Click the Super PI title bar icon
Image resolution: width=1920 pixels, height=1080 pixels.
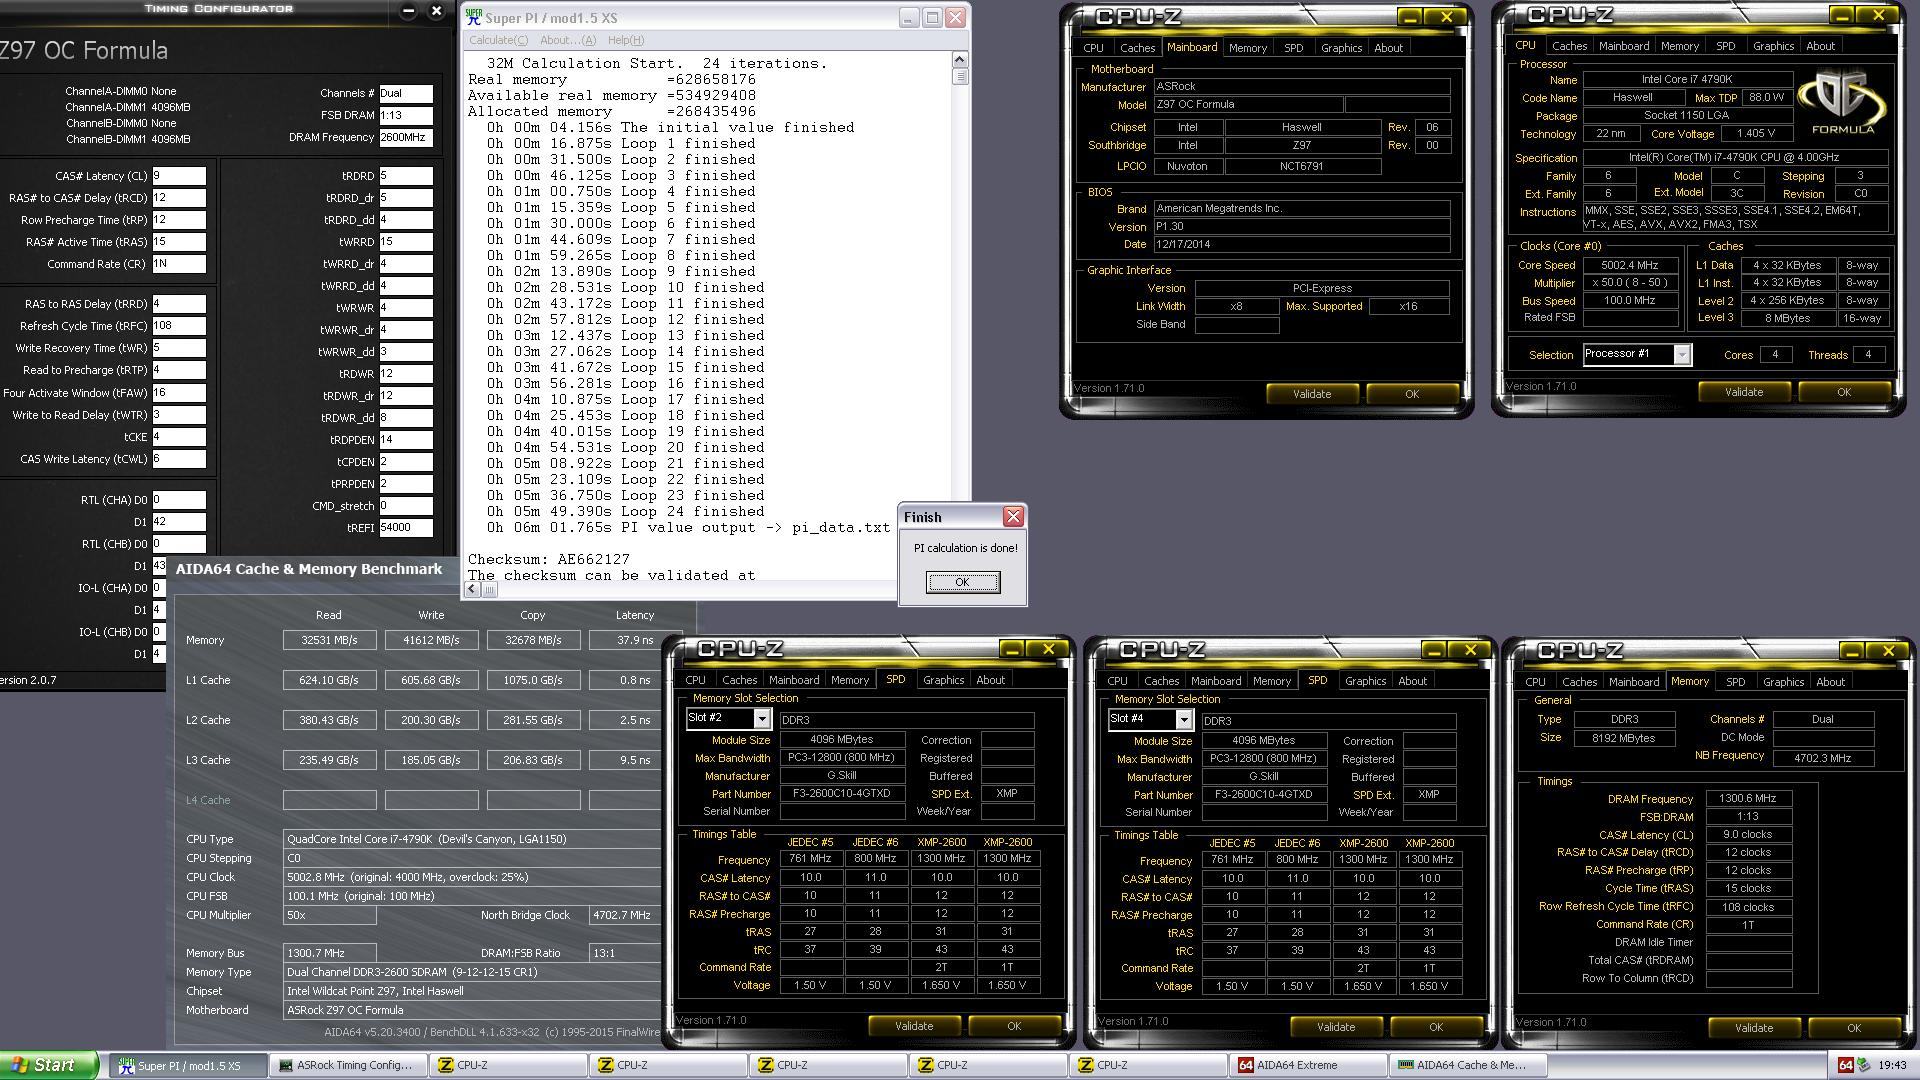474,18
